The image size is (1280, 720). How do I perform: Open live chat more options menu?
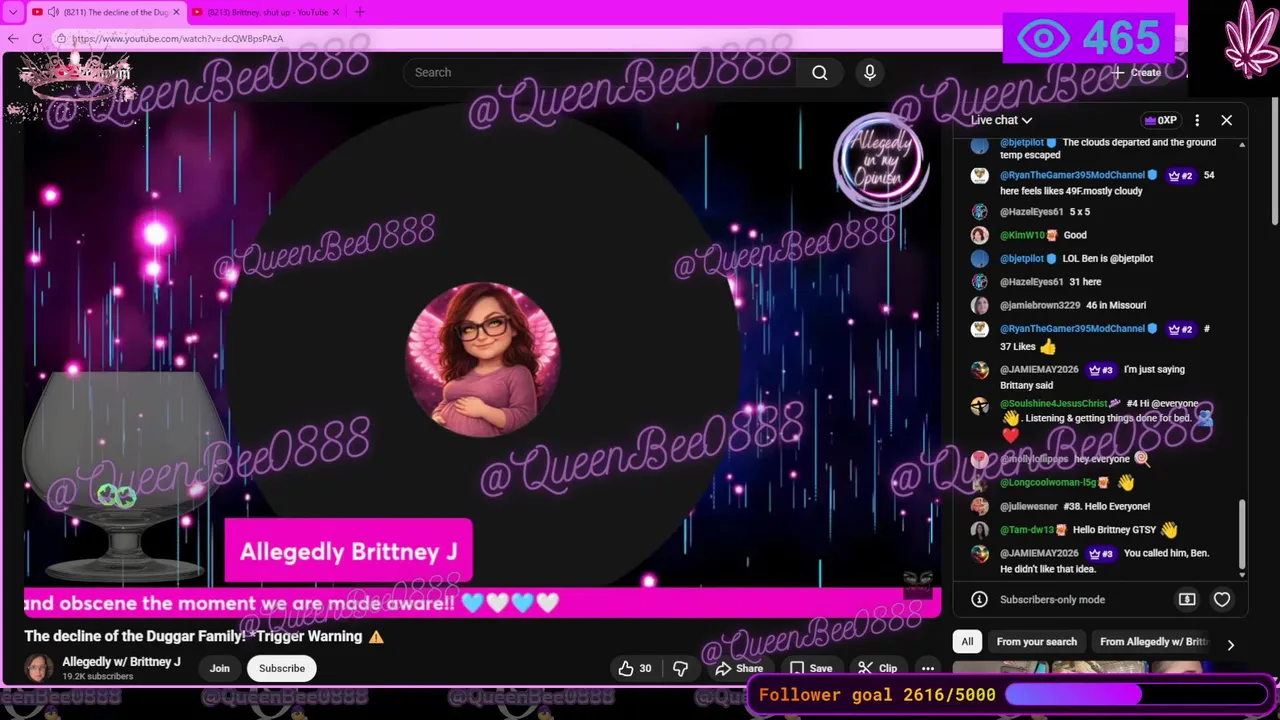point(1197,120)
